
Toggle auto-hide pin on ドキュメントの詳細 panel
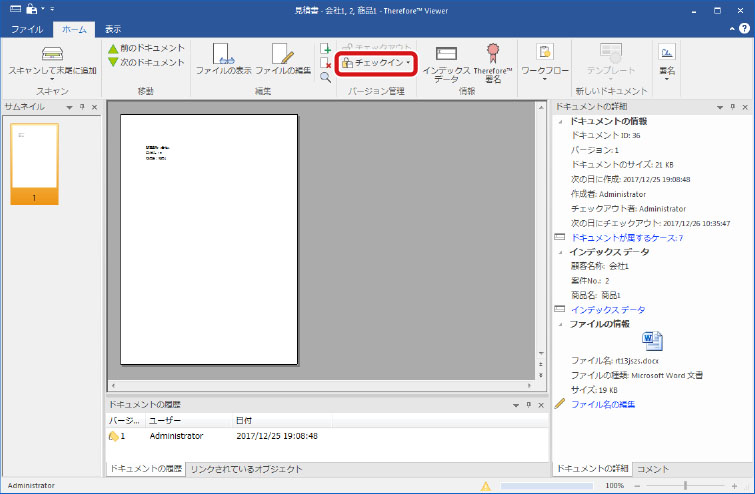732,107
